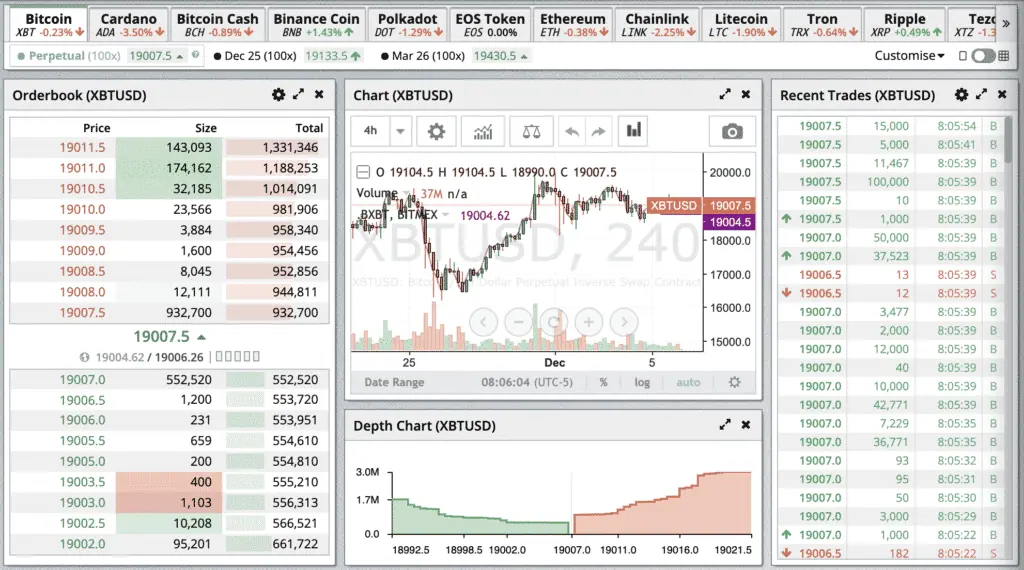
Task: Collapse the chart legend box
Action: pos(362,172)
